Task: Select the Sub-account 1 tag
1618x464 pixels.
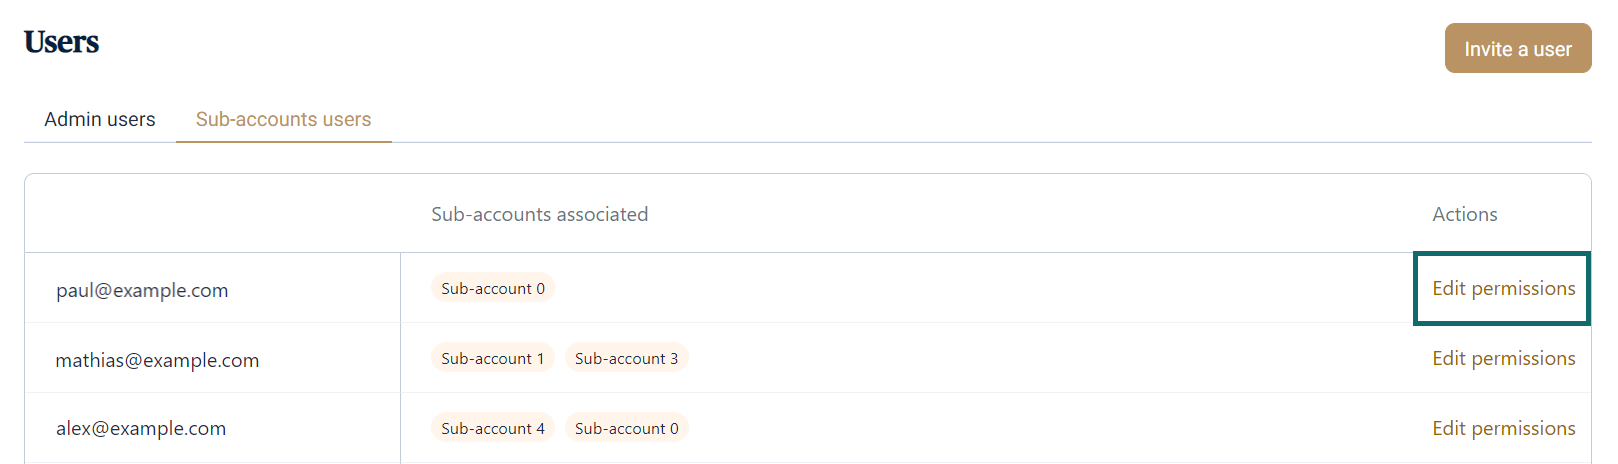Action: point(493,359)
